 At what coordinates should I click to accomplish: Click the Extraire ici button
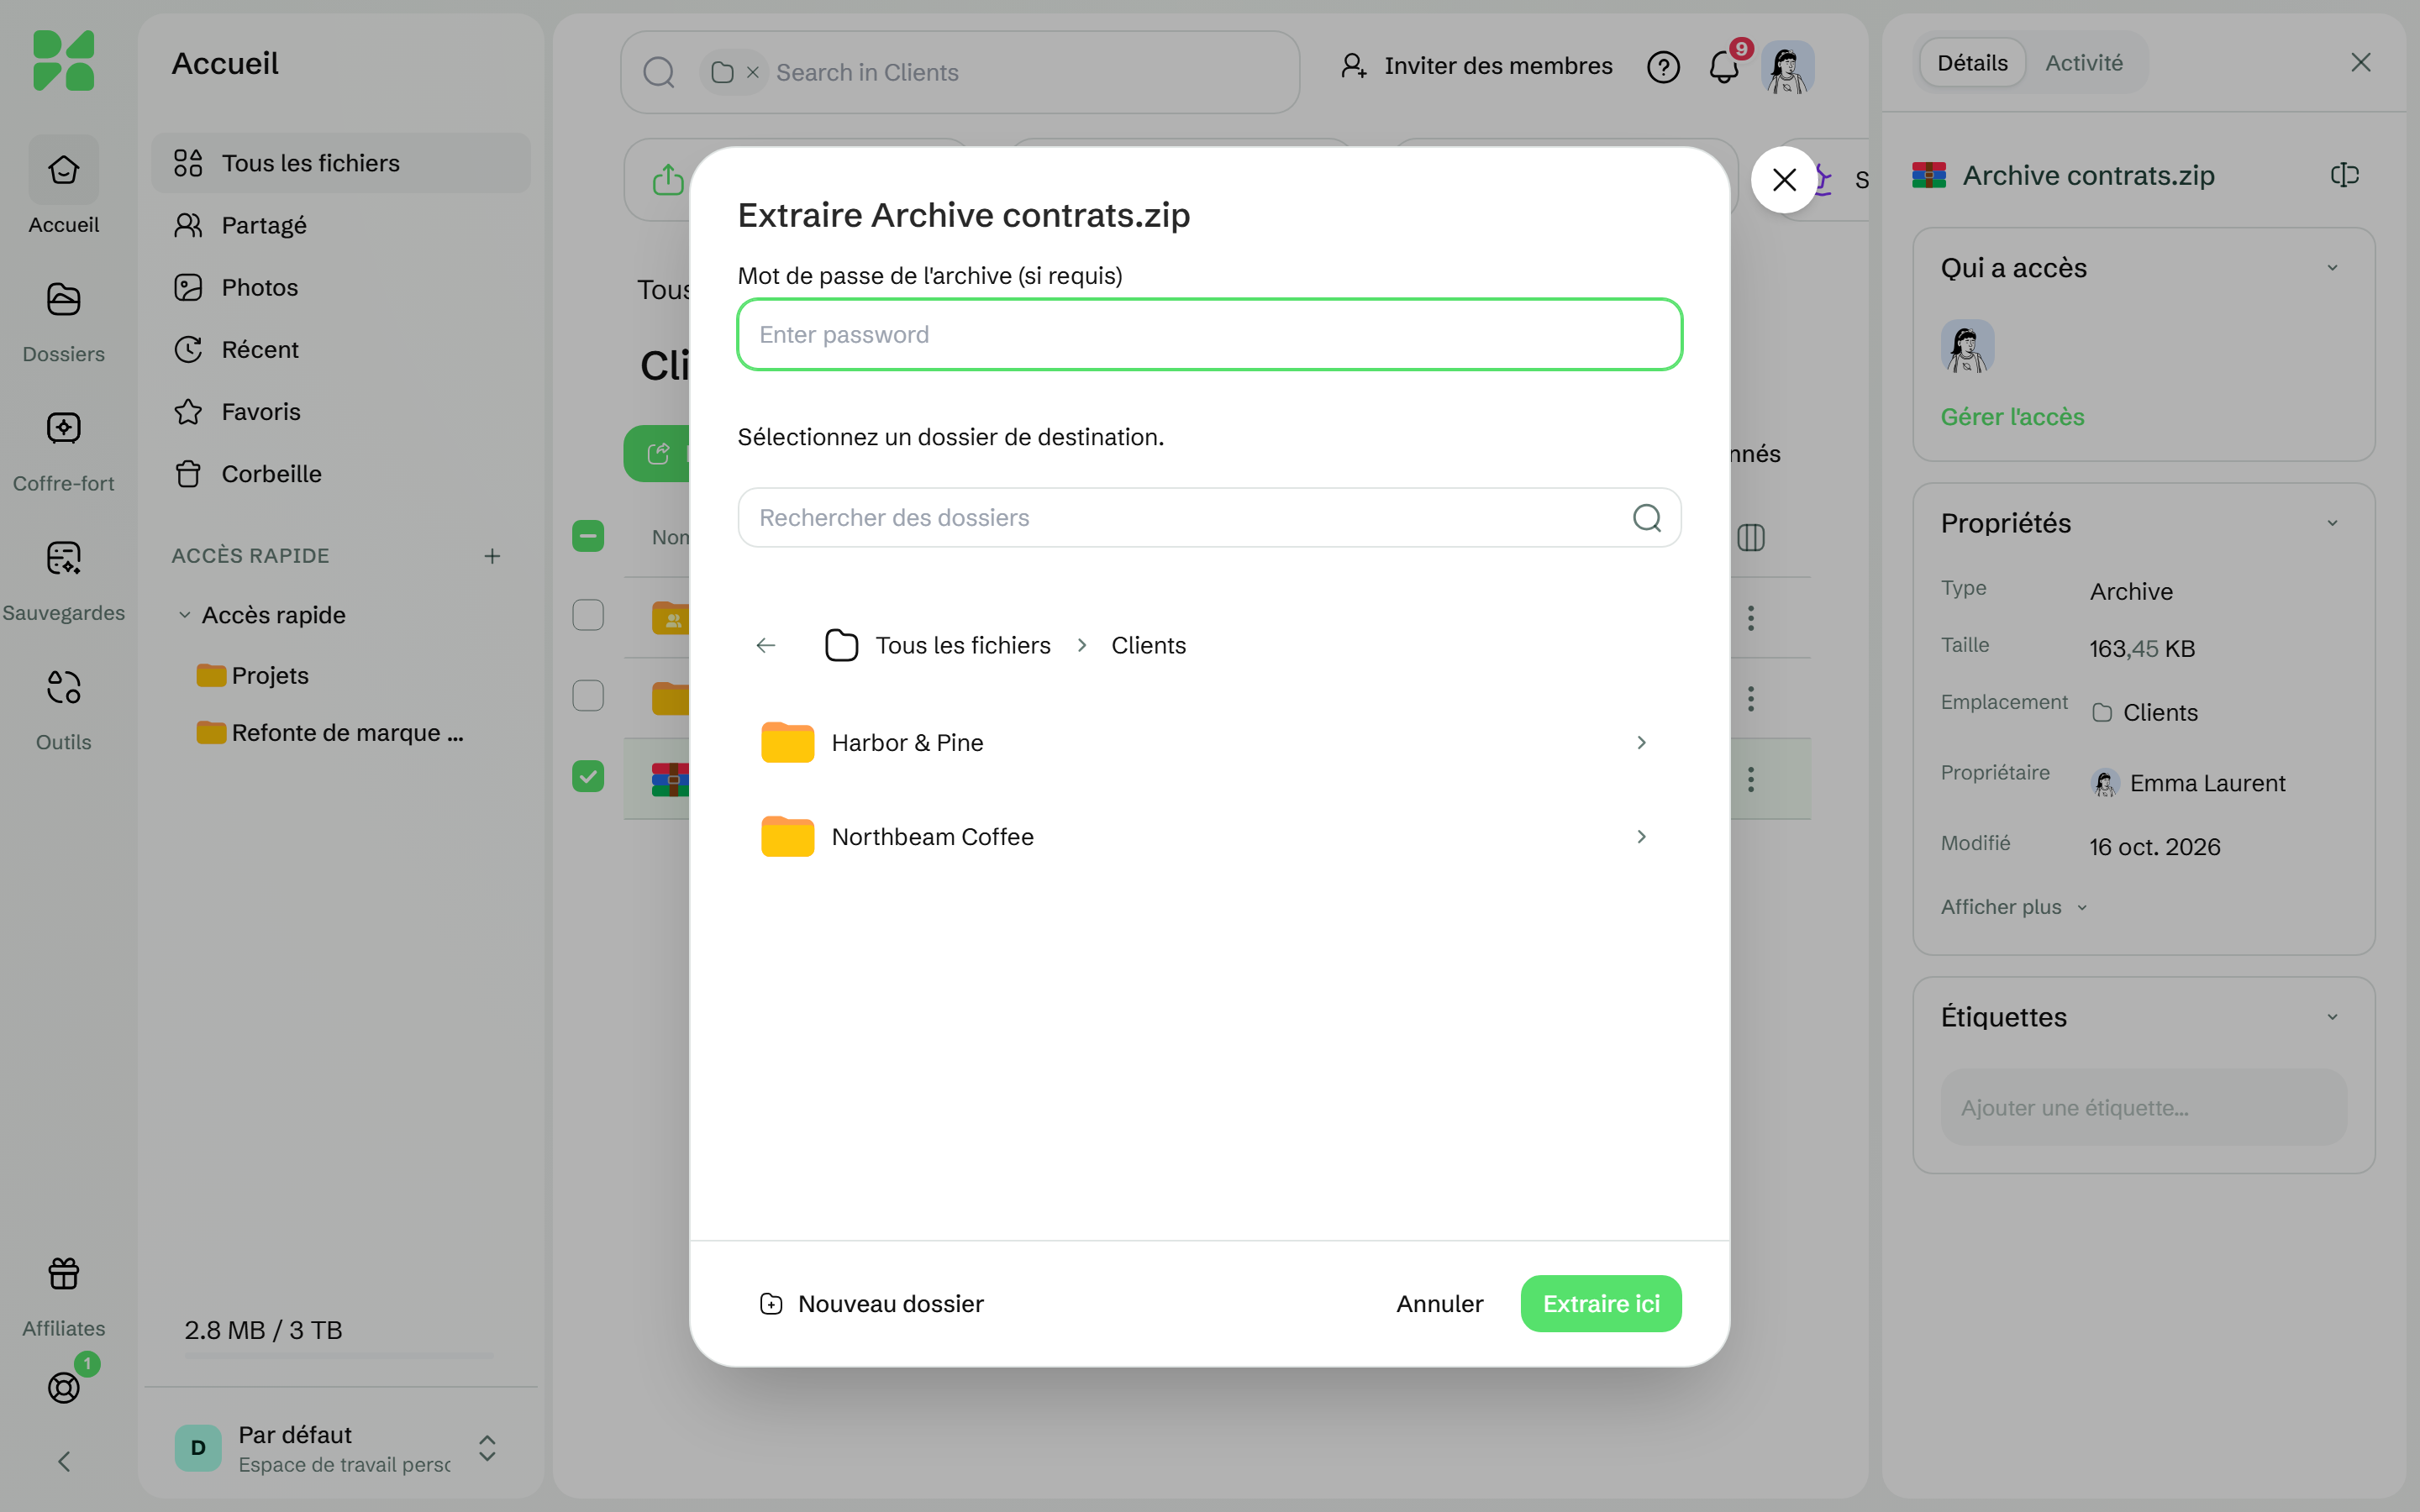pyautogui.click(x=1600, y=1303)
